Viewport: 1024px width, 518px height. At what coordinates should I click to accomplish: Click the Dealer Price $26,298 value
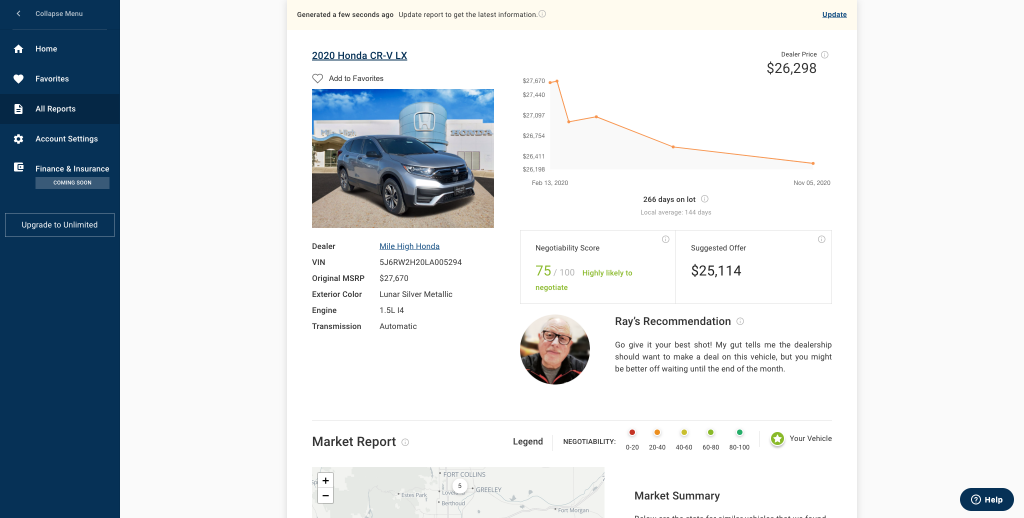792,68
